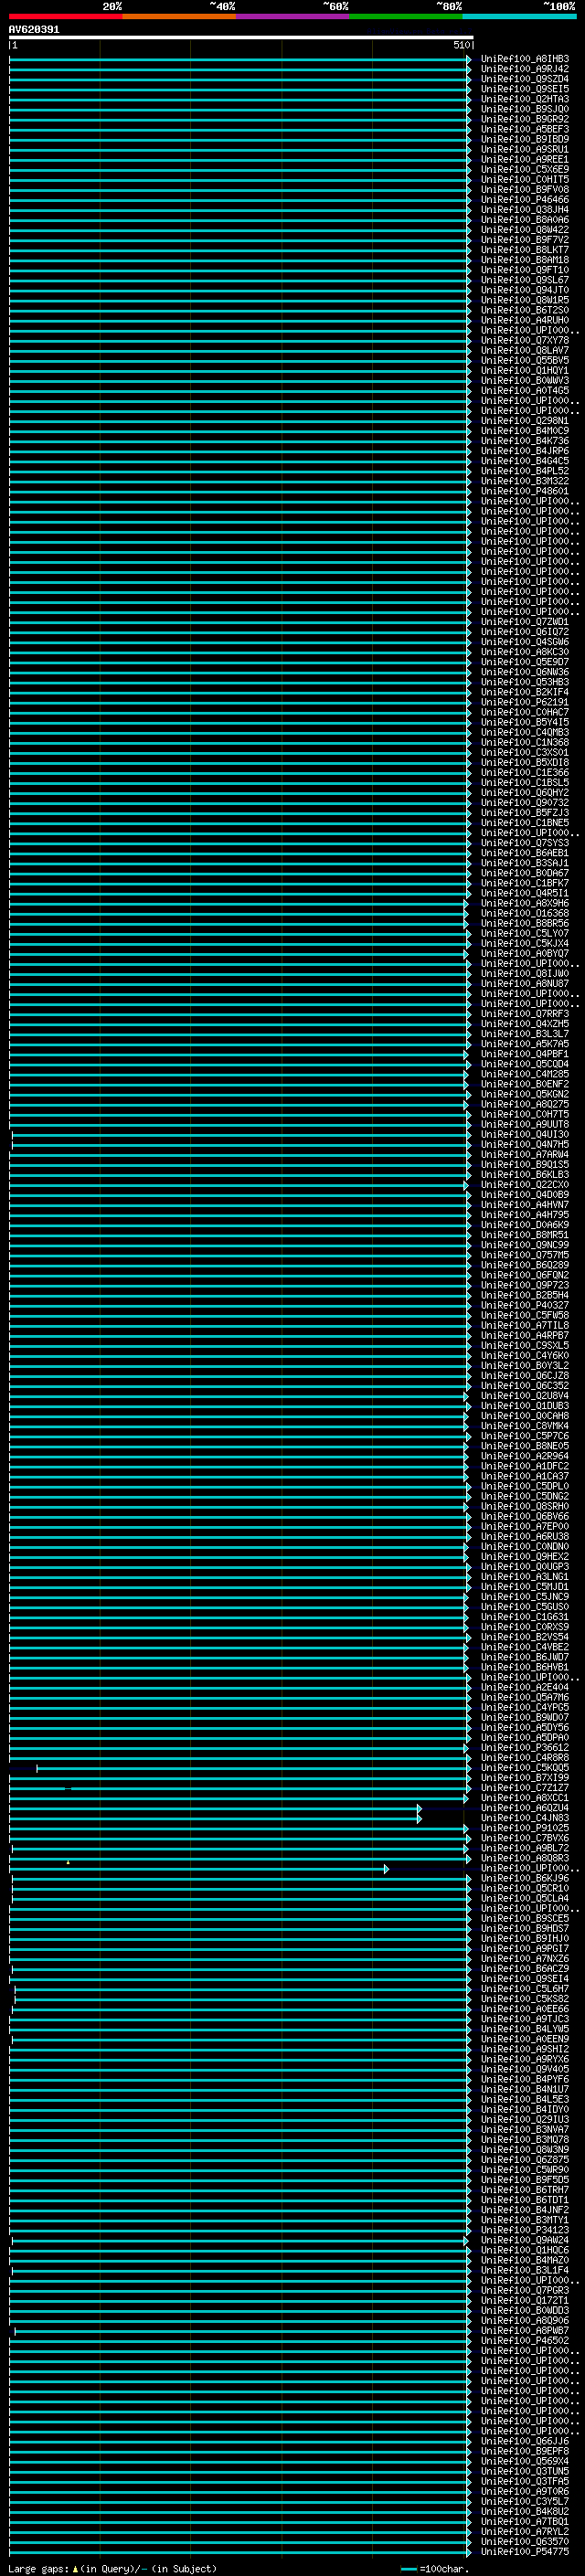Select hit UniRef100_B7XI99
The image size is (585, 2576).
(x=525, y=1778)
